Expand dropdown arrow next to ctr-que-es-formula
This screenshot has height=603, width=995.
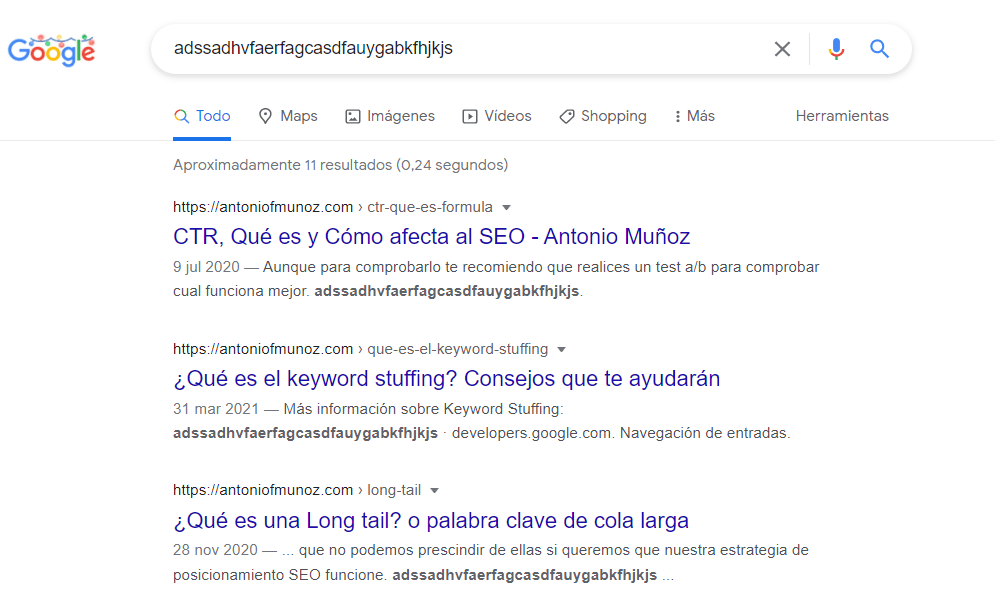[506, 208]
